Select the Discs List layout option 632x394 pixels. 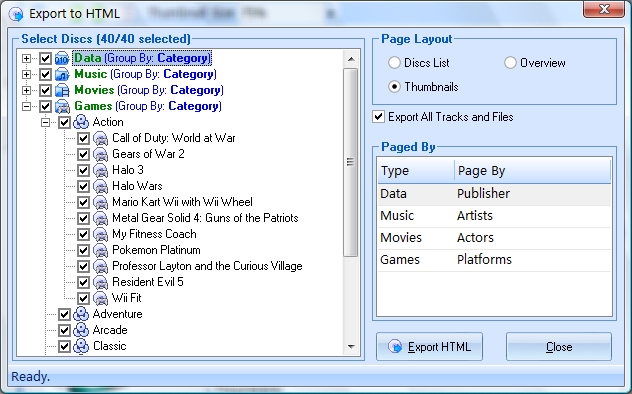point(394,63)
